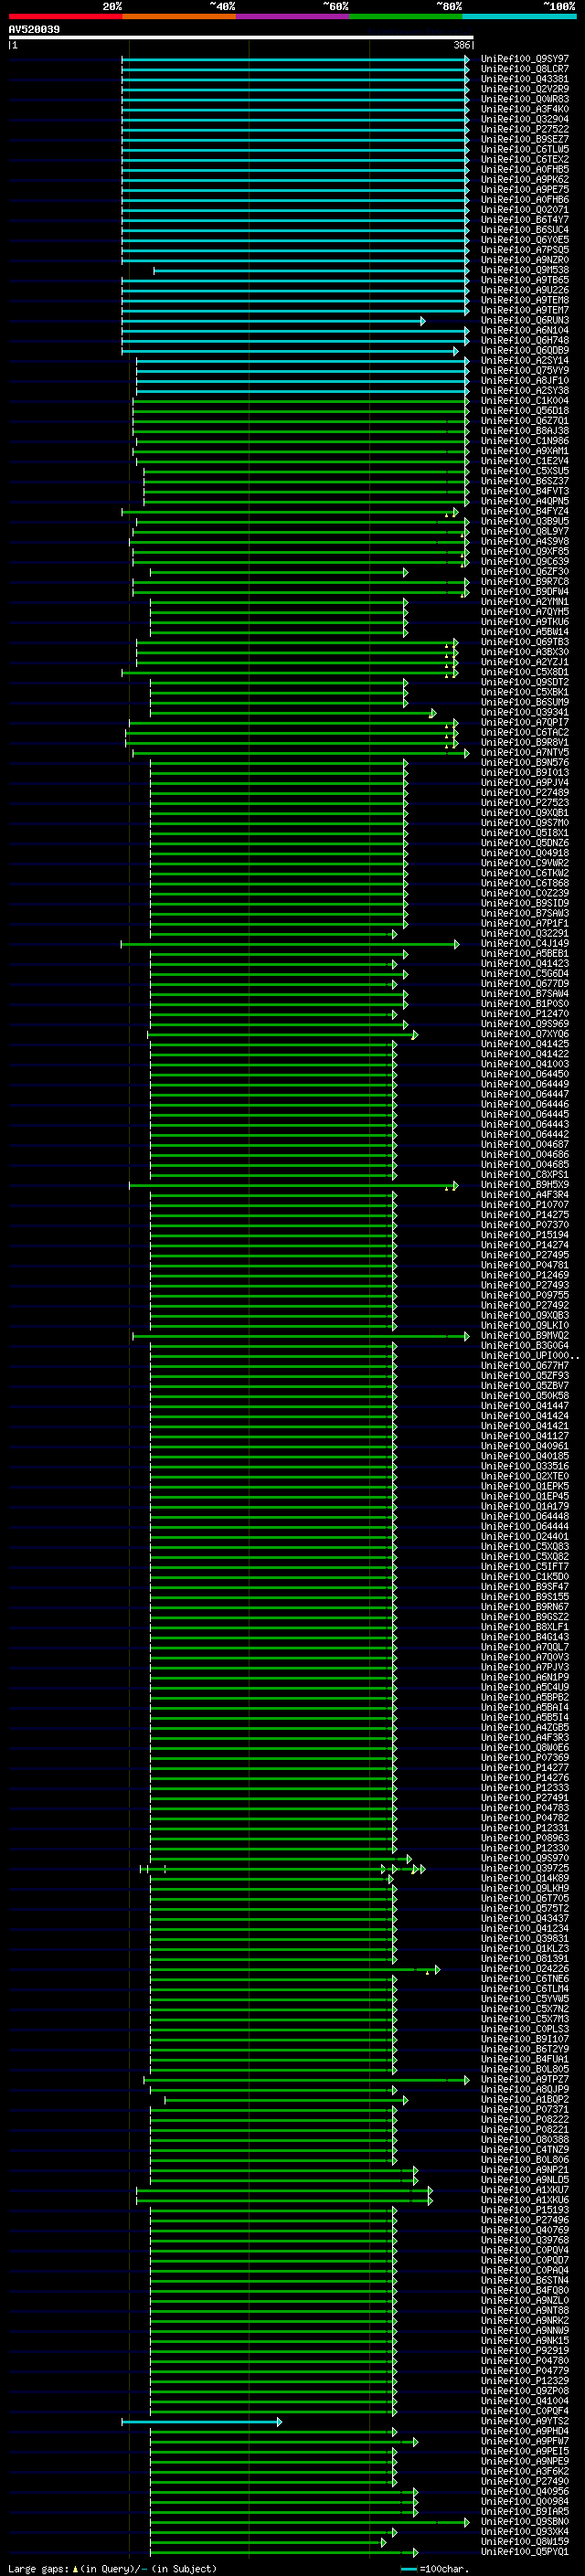Viewport: 585px width, 2576px height.
Task: Click hit label UniRef100_P04781
Action: 525,1266
